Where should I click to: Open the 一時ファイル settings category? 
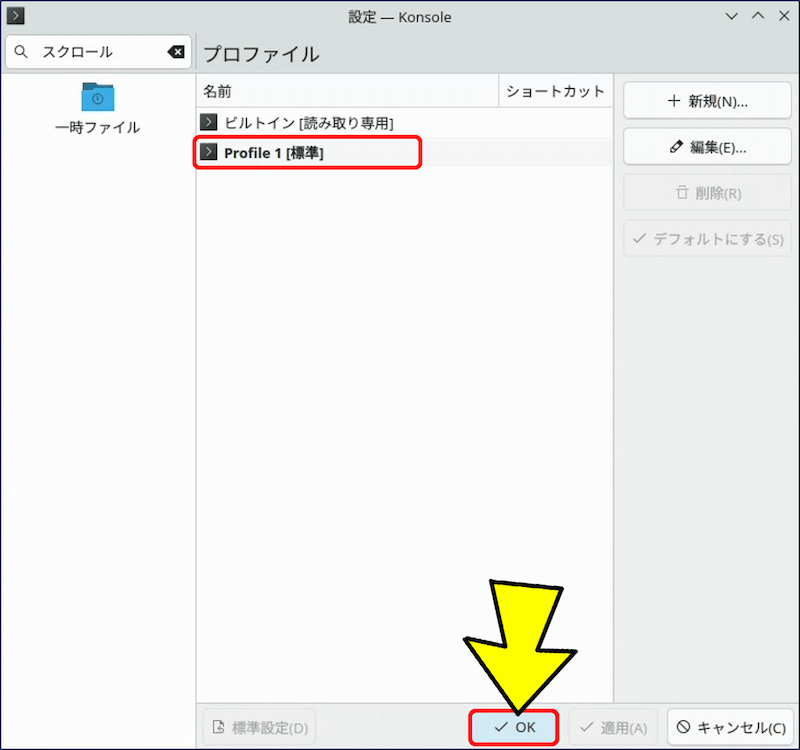pyautogui.click(x=98, y=108)
